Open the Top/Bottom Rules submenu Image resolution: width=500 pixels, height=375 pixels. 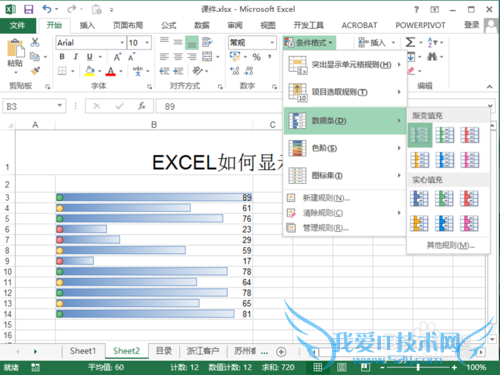[345, 92]
